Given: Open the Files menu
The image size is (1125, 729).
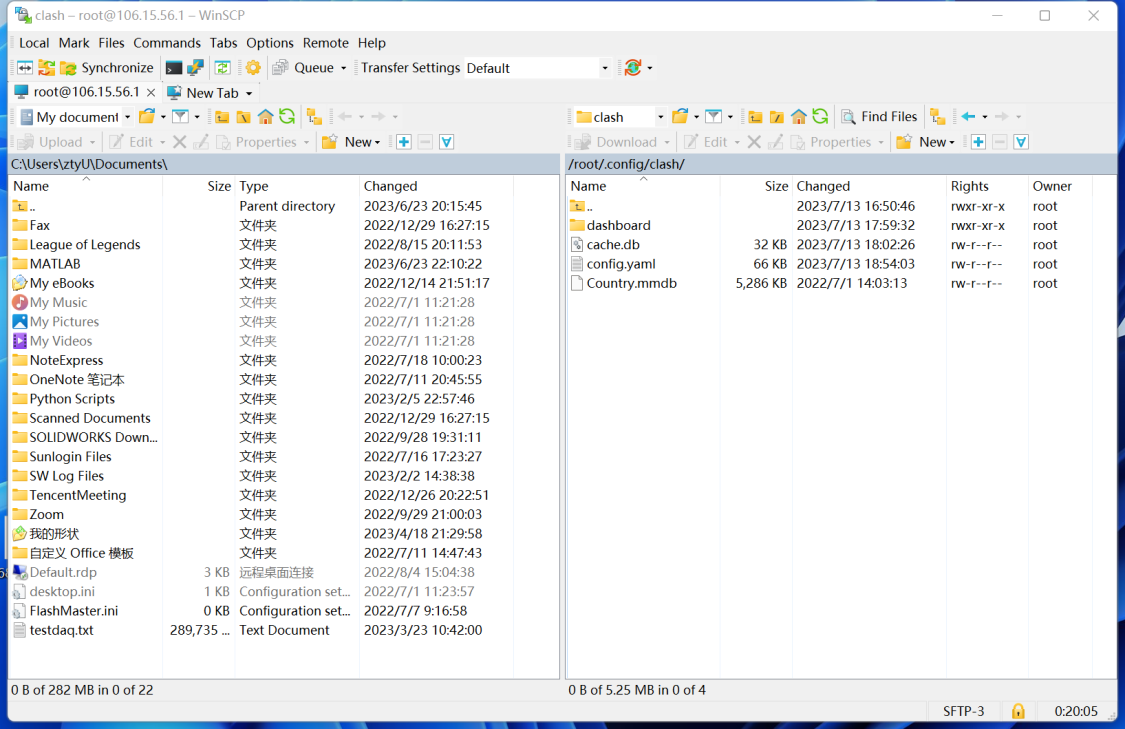Looking at the screenshot, I should (111, 43).
